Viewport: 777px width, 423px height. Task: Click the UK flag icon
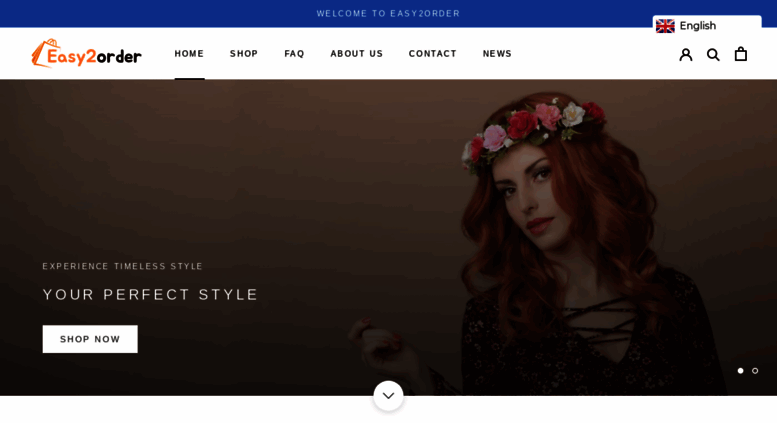point(665,26)
